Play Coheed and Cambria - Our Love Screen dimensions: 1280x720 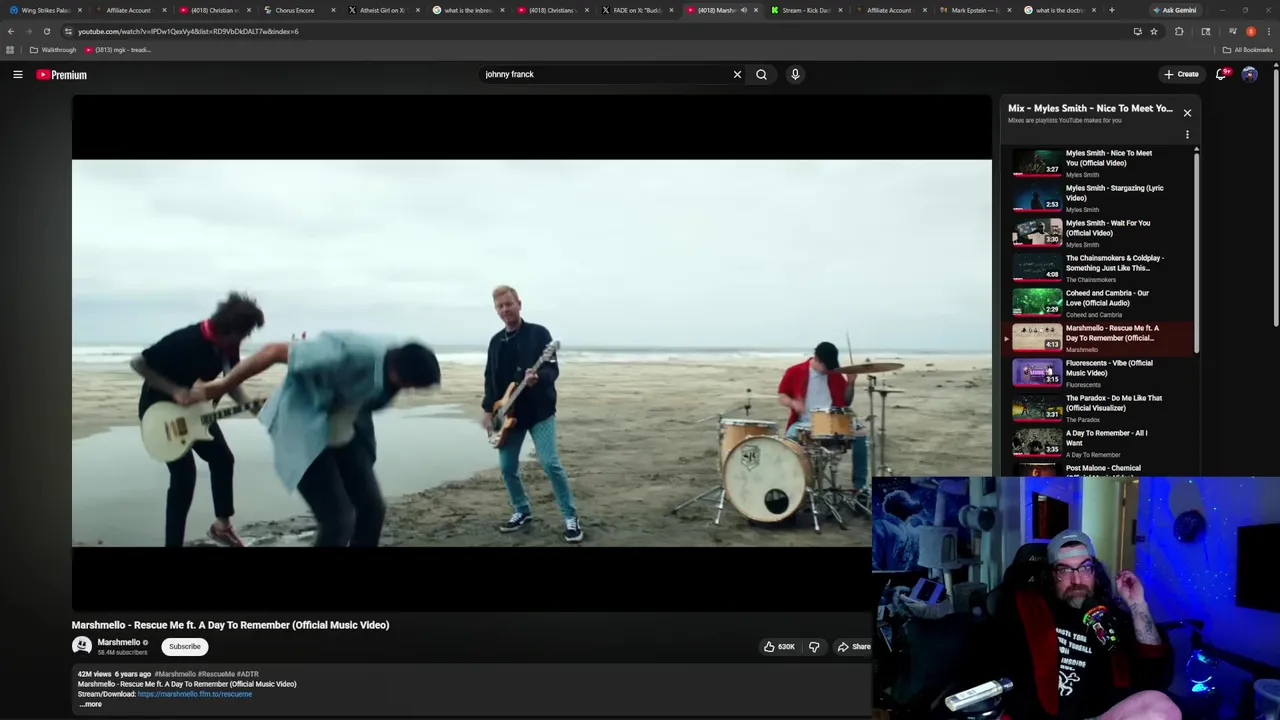[x=1100, y=303]
